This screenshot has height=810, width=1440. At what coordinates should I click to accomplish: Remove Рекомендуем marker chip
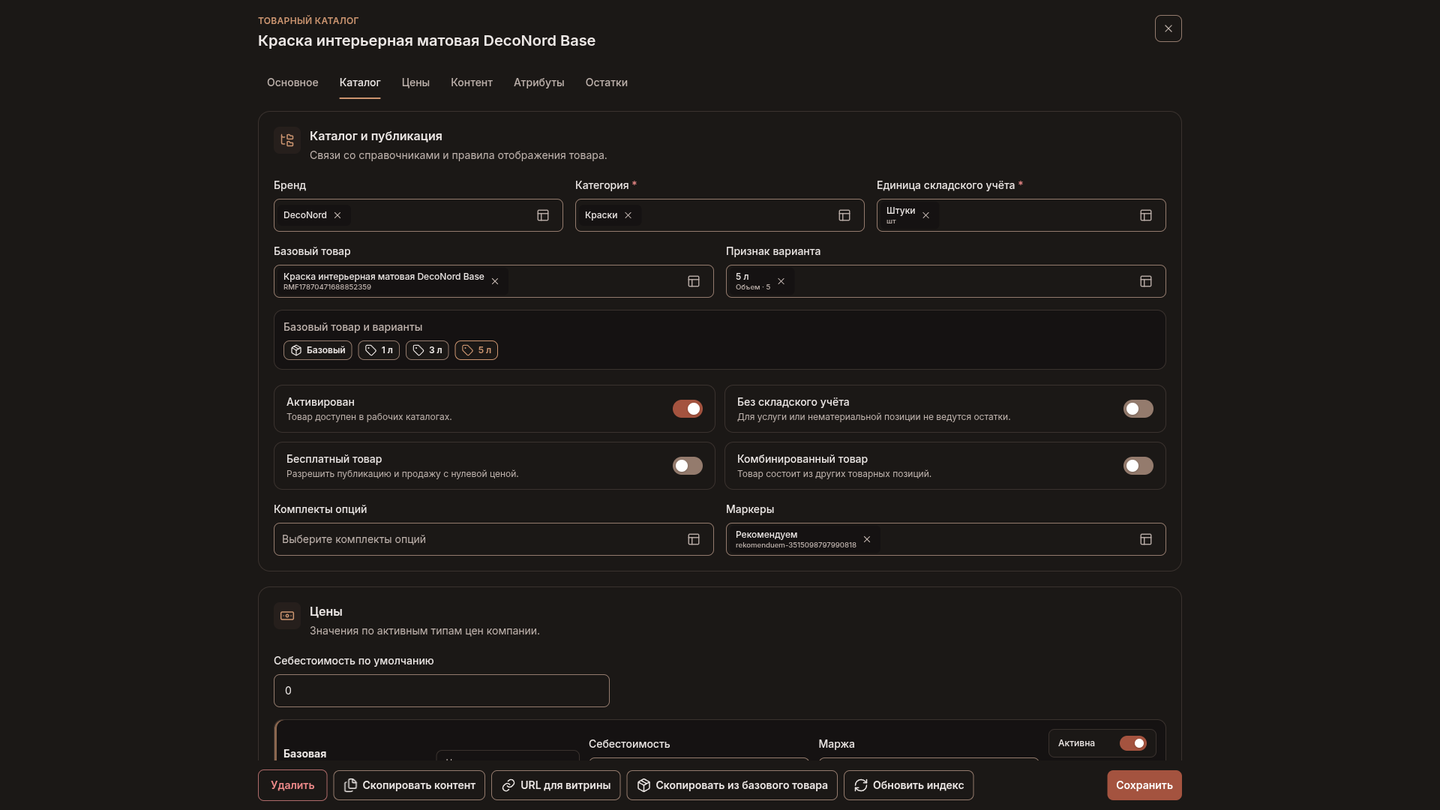(867, 539)
